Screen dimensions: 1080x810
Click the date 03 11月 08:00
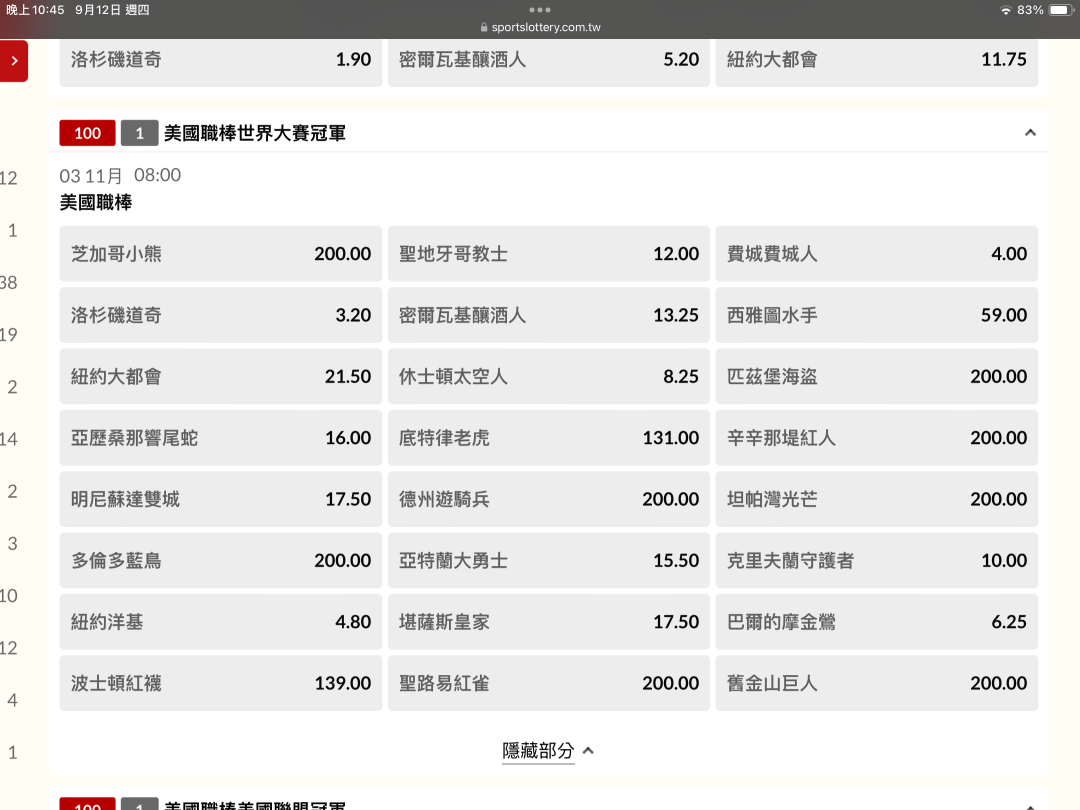pyautogui.click(x=121, y=176)
